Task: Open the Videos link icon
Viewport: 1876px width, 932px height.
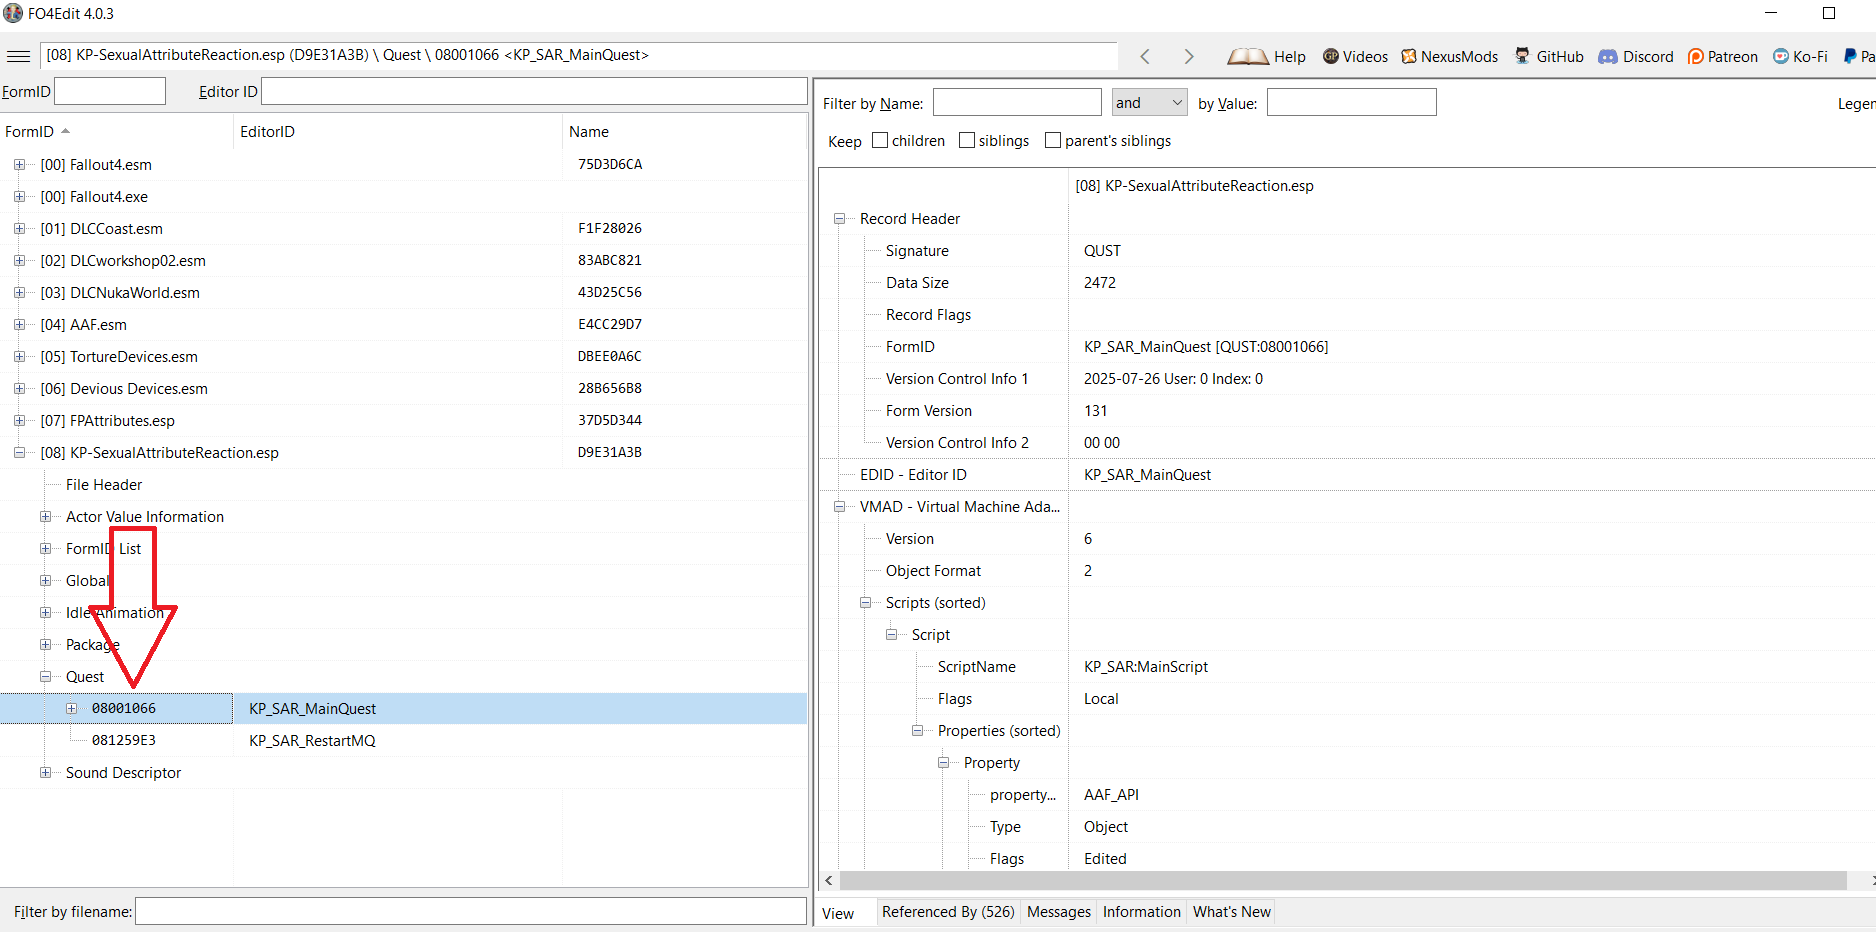Action: [x=1331, y=57]
